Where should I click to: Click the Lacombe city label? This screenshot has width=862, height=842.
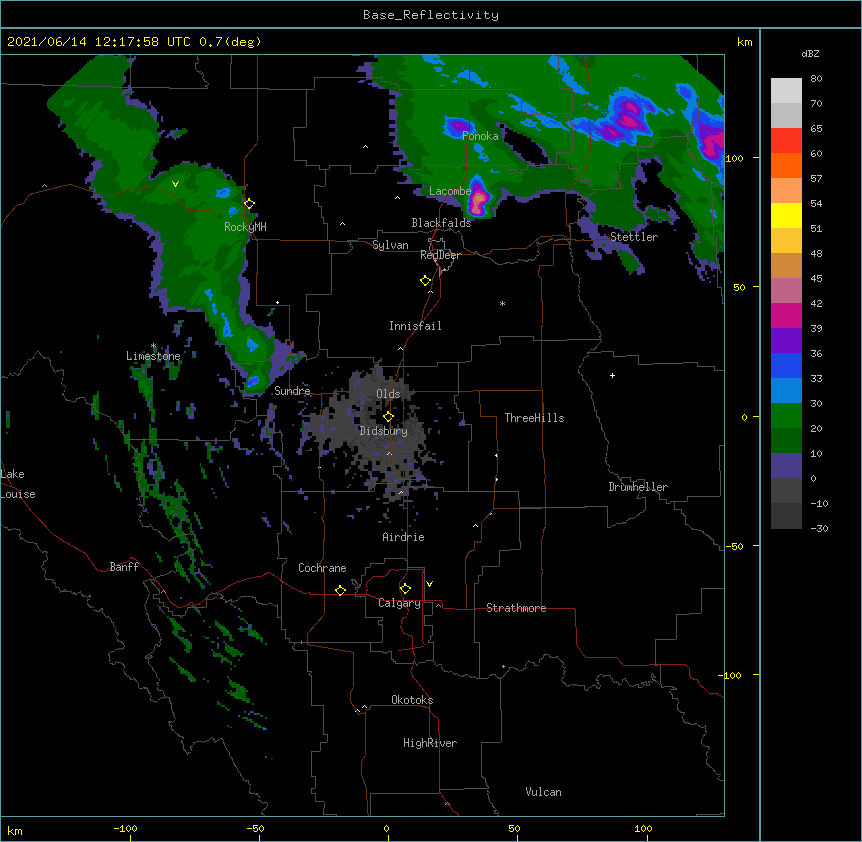[450, 191]
